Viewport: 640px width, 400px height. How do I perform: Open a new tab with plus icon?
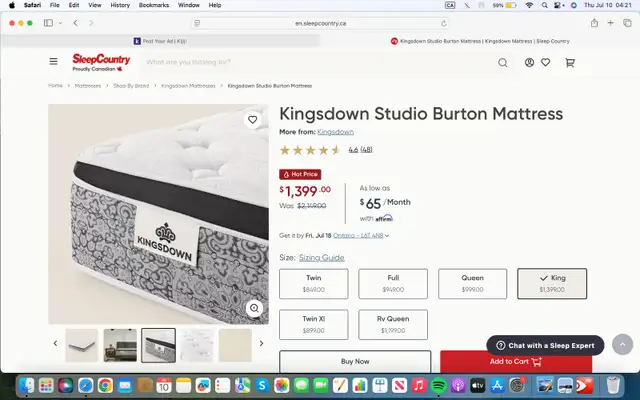tap(610, 23)
